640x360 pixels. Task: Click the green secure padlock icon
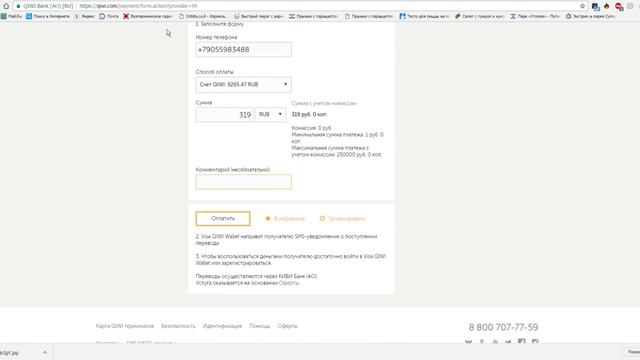[18, 6]
